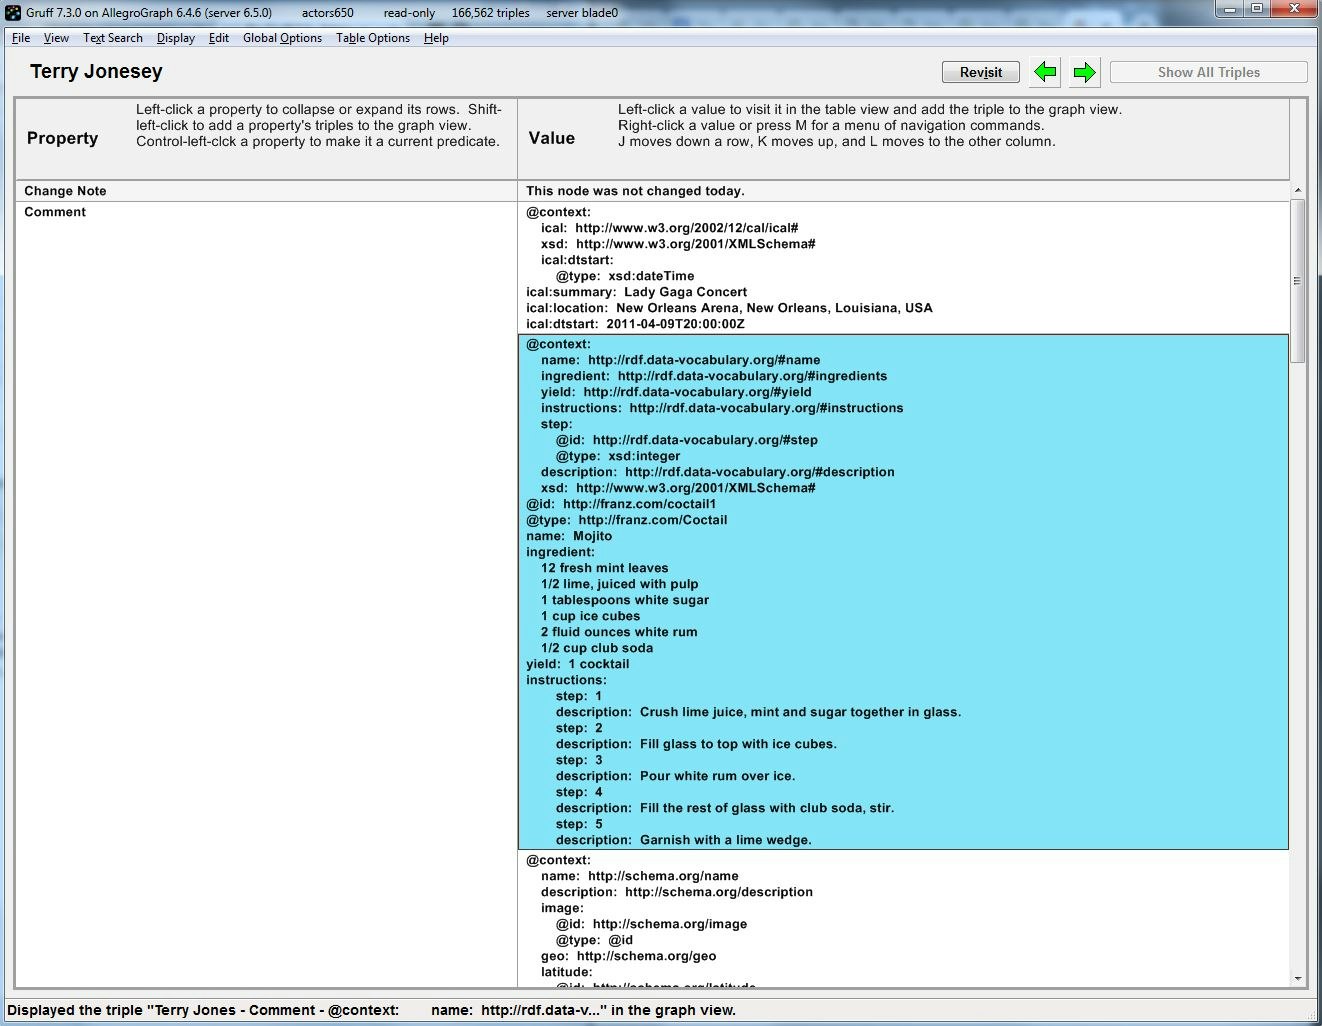Click the Show All Triples button
Image resolution: width=1322 pixels, height=1026 pixels.
[1207, 71]
